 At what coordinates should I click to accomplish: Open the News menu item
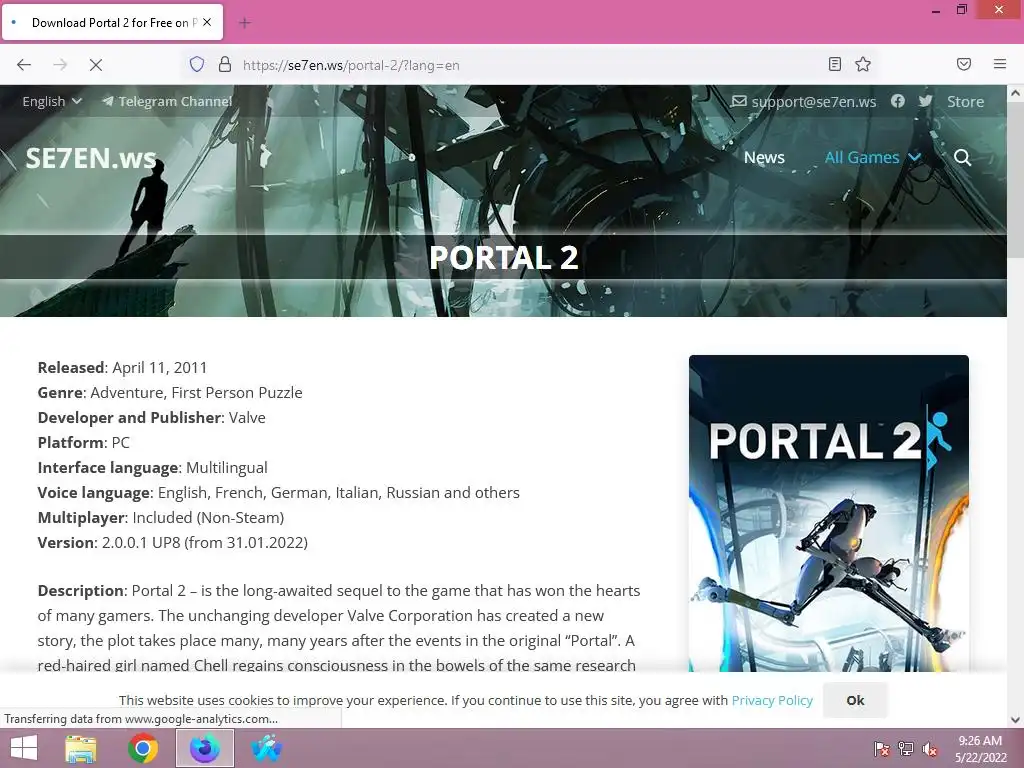coord(764,157)
